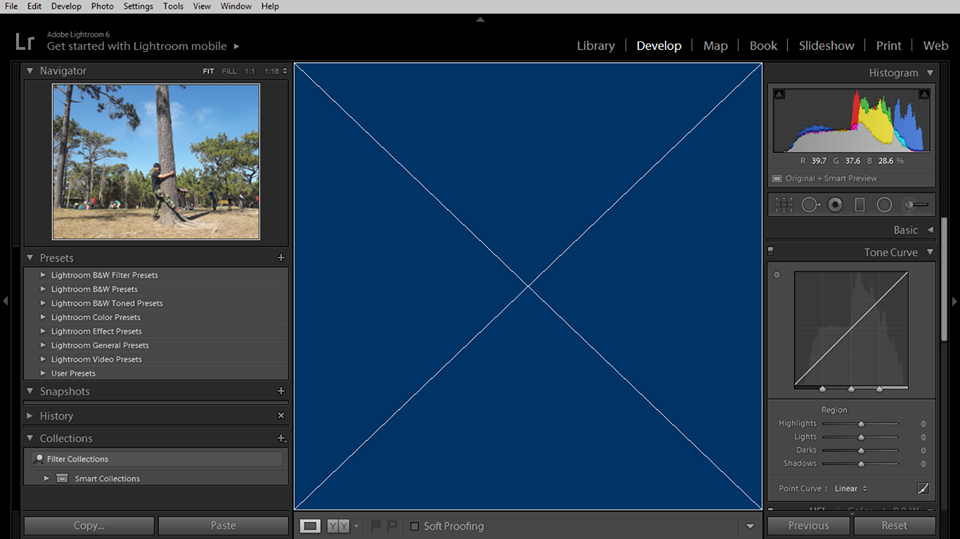Screen dimensions: 960x539
Task: Hide the left panel group arrow
Action: click(6, 301)
